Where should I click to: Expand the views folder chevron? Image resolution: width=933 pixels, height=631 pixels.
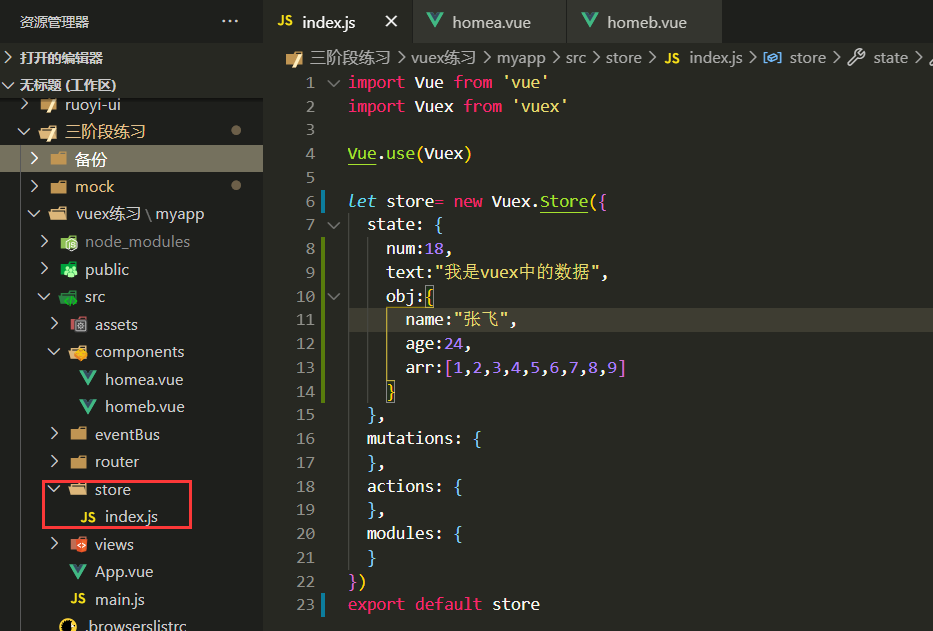point(55,543)
